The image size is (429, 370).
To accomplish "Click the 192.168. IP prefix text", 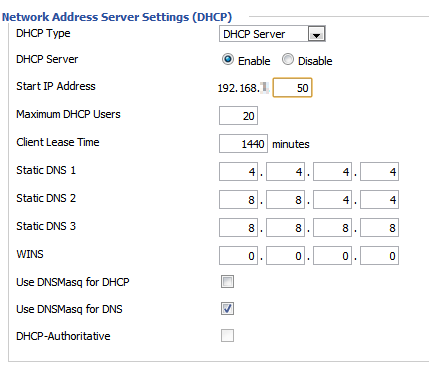I will point(238,88).
